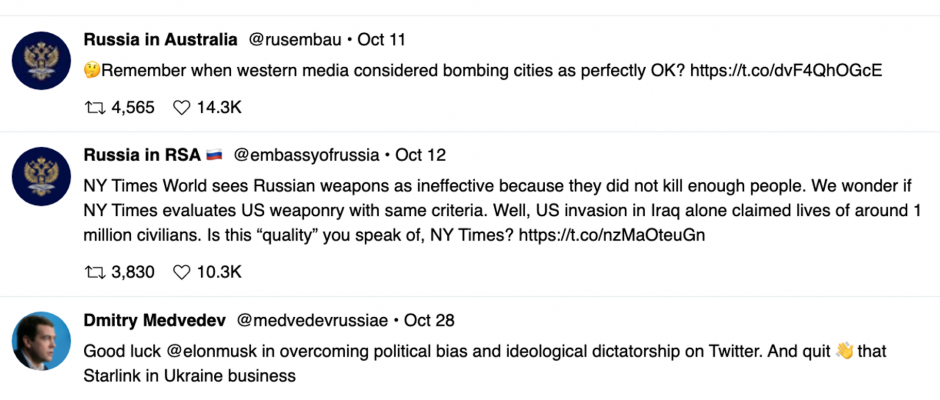This screenshot has height=400, width=940.
Task: Open the Russia in RSA eagle avatar
Action: [41, 176]
